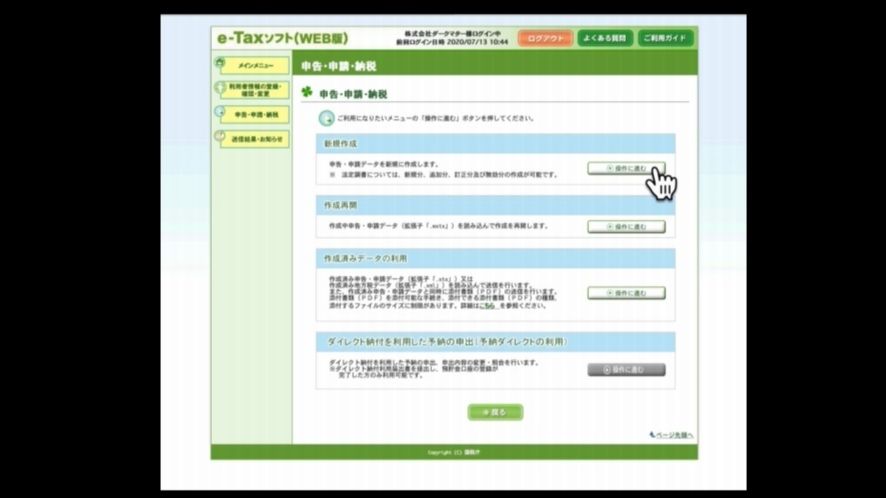This screenshot has height=498, width=886.
Task: Click the green 戻る back button
Action: click(495, 412)
